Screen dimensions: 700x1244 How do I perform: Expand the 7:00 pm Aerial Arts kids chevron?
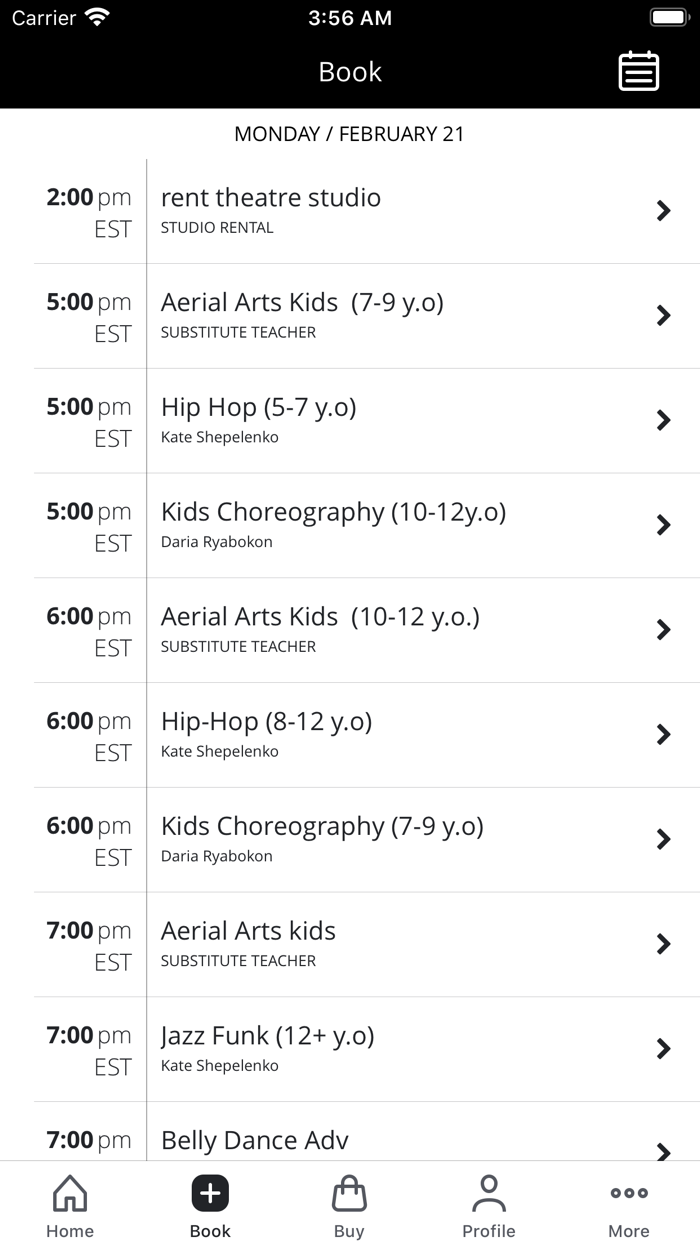tap(663, 944)
